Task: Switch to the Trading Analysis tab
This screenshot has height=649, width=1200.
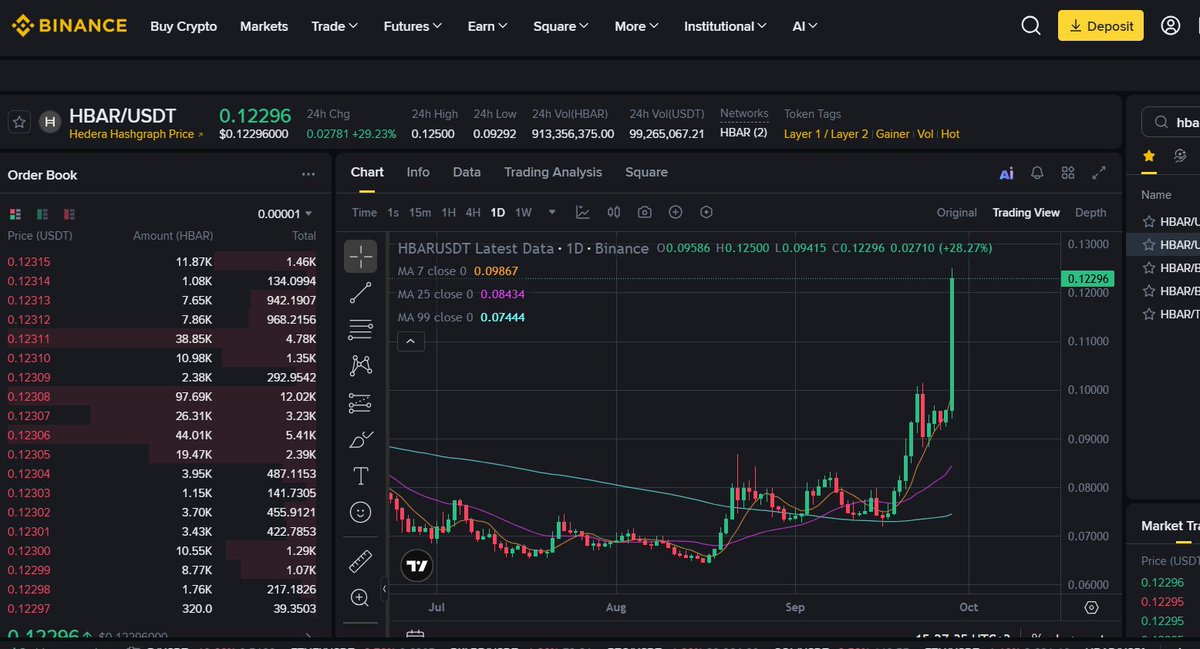Action: coord(553,172)
